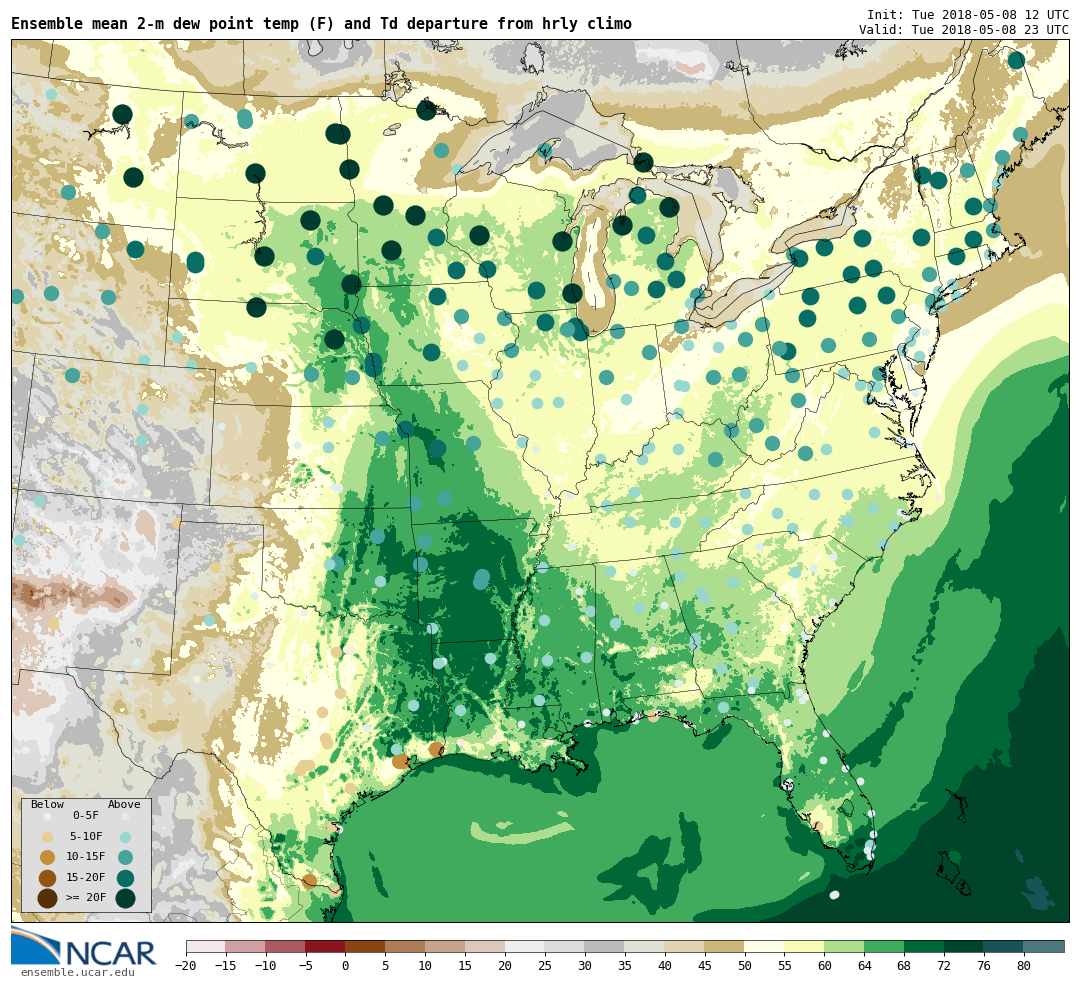This screenshot has width=1080, height=985.
Task: Click the '76' colorbar tick label
Action: 985,966
